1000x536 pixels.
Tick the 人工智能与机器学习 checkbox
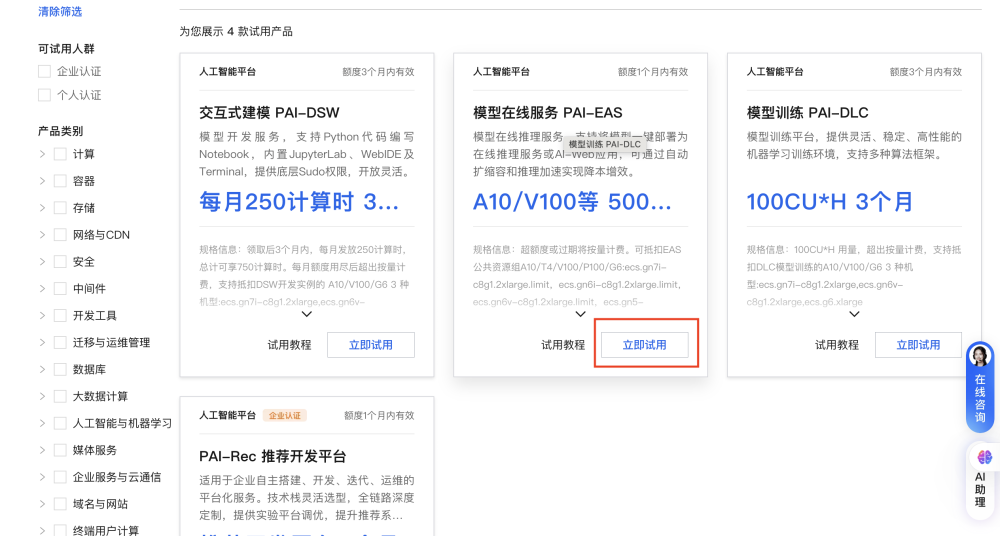[x=60, y=423]
